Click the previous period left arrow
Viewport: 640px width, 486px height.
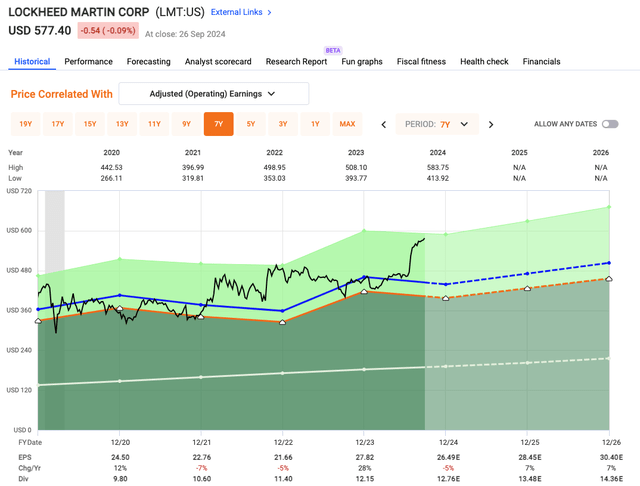[x=384, y=124]
